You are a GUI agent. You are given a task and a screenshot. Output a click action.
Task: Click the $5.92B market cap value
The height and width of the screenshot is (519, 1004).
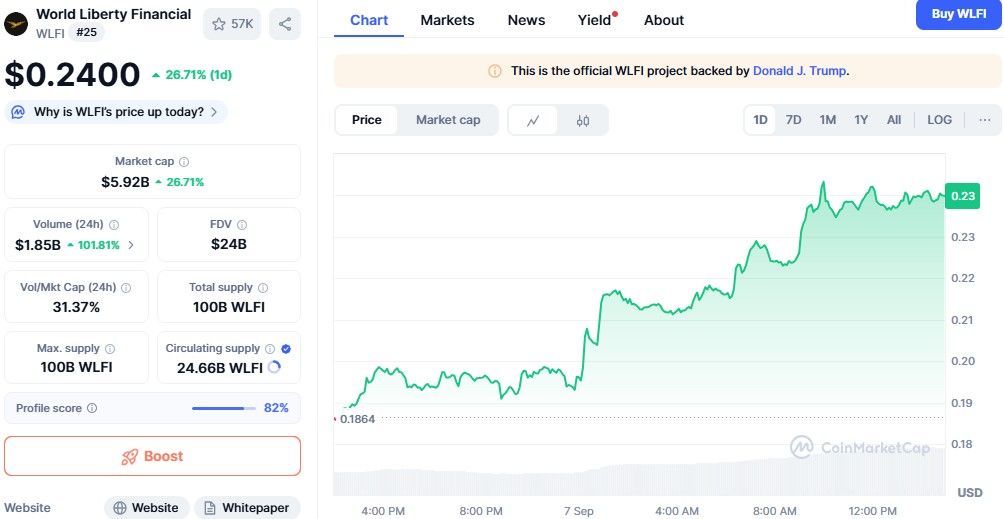[125, 182]
